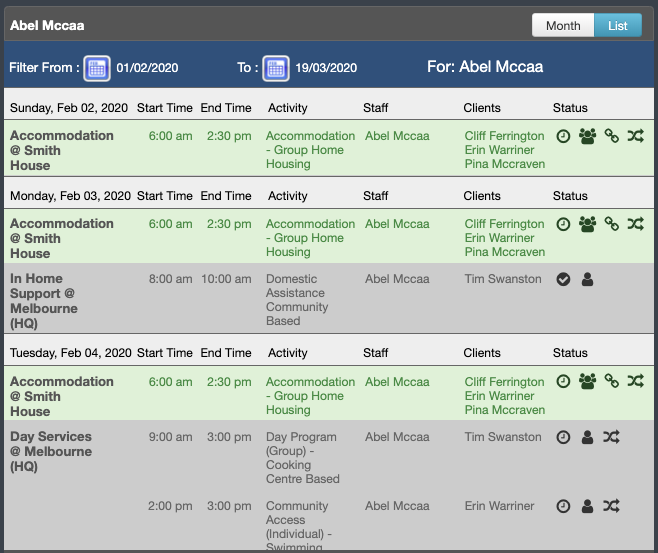Click the shuffle icon on Day Services shift
The image size is (658, 553).
(x=611, y=437)
